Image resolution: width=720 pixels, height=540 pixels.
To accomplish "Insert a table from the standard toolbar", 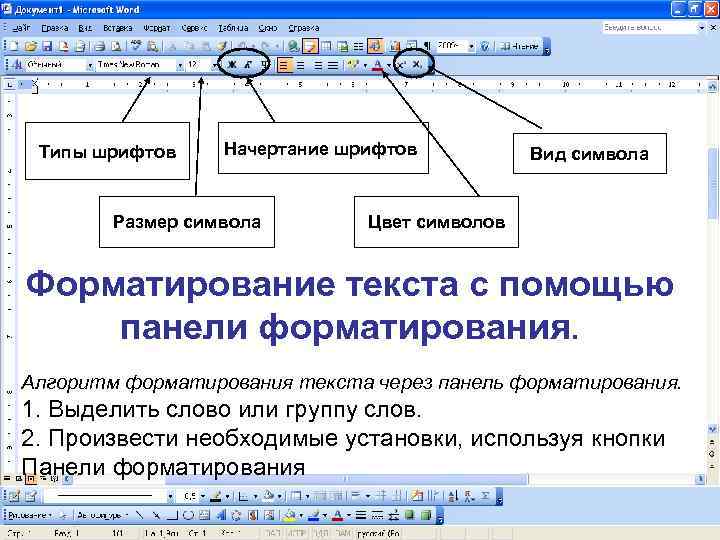I will (326, 46).
